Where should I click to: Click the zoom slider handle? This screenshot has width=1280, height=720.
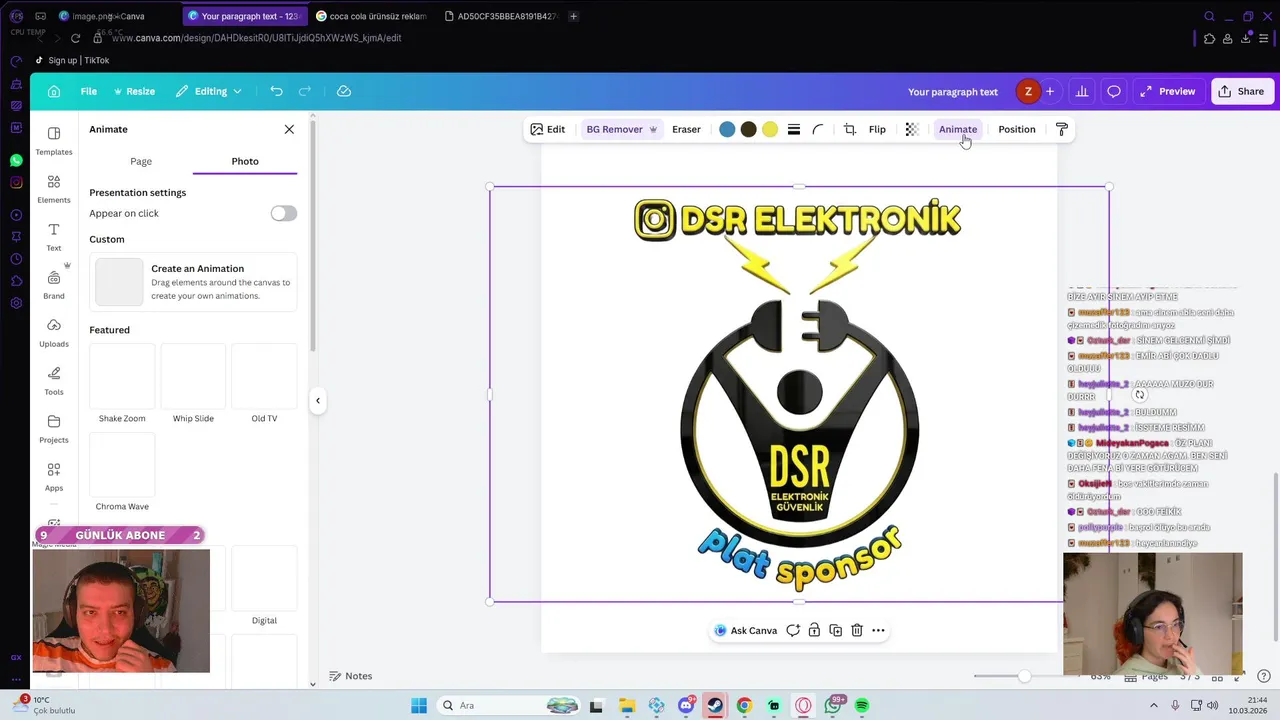[1024, 676]
